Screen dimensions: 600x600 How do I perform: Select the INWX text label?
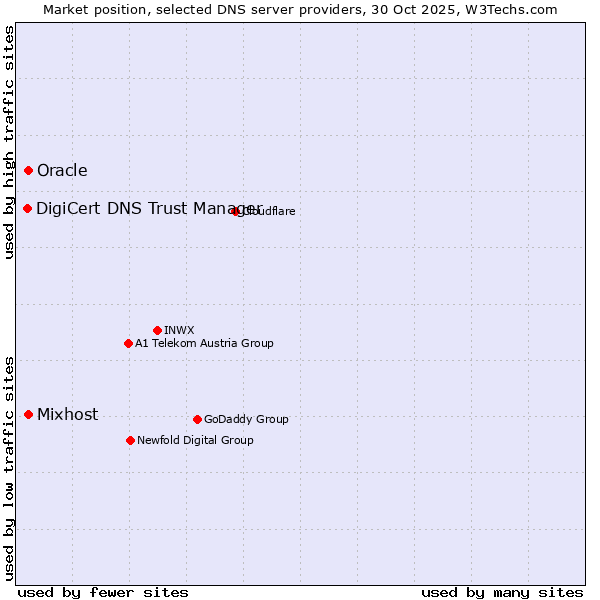coord(179,330)
